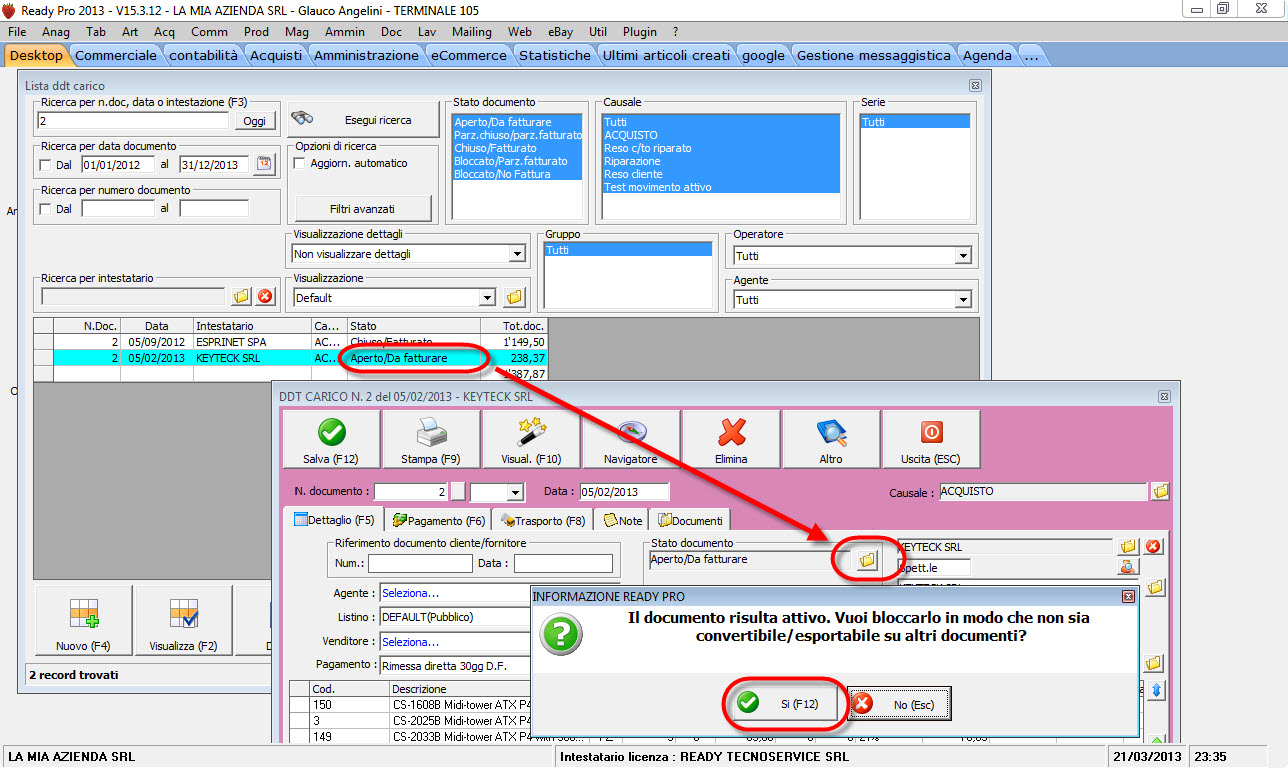Close the Lista ddt carico window
1288x768 pixels.
(x=975, y=86)
